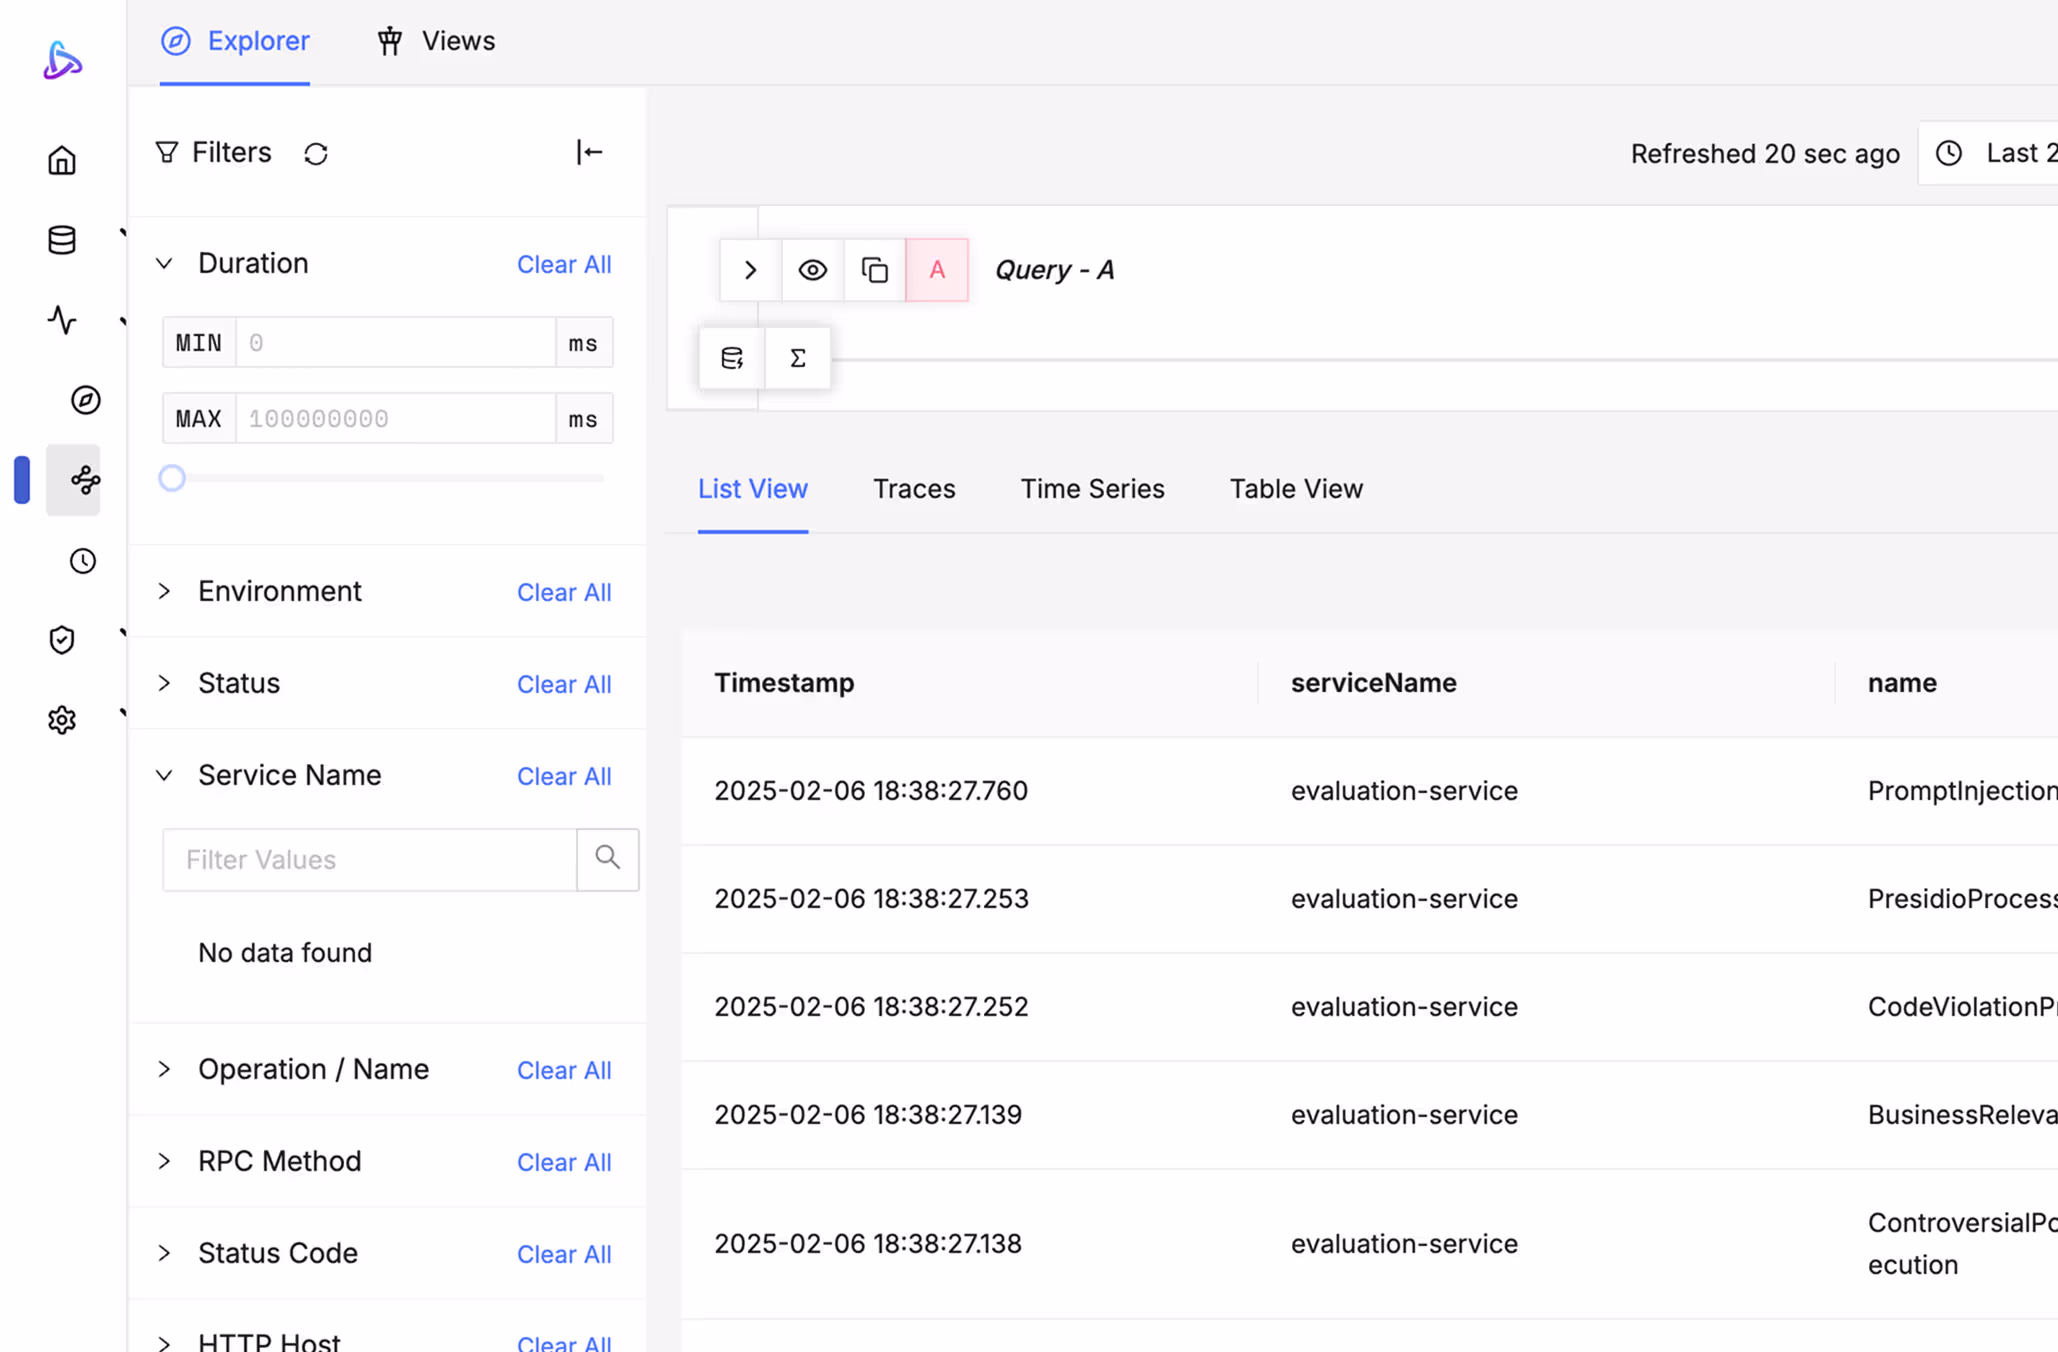This screenshot has width=2058, height=1352.
Task: Click the duration slider handle
Action: 172,478
